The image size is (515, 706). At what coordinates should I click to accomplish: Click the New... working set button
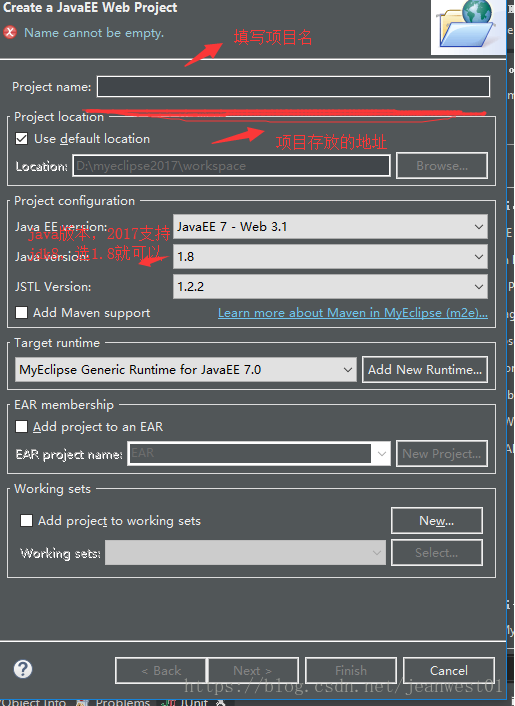click(437, 520)
